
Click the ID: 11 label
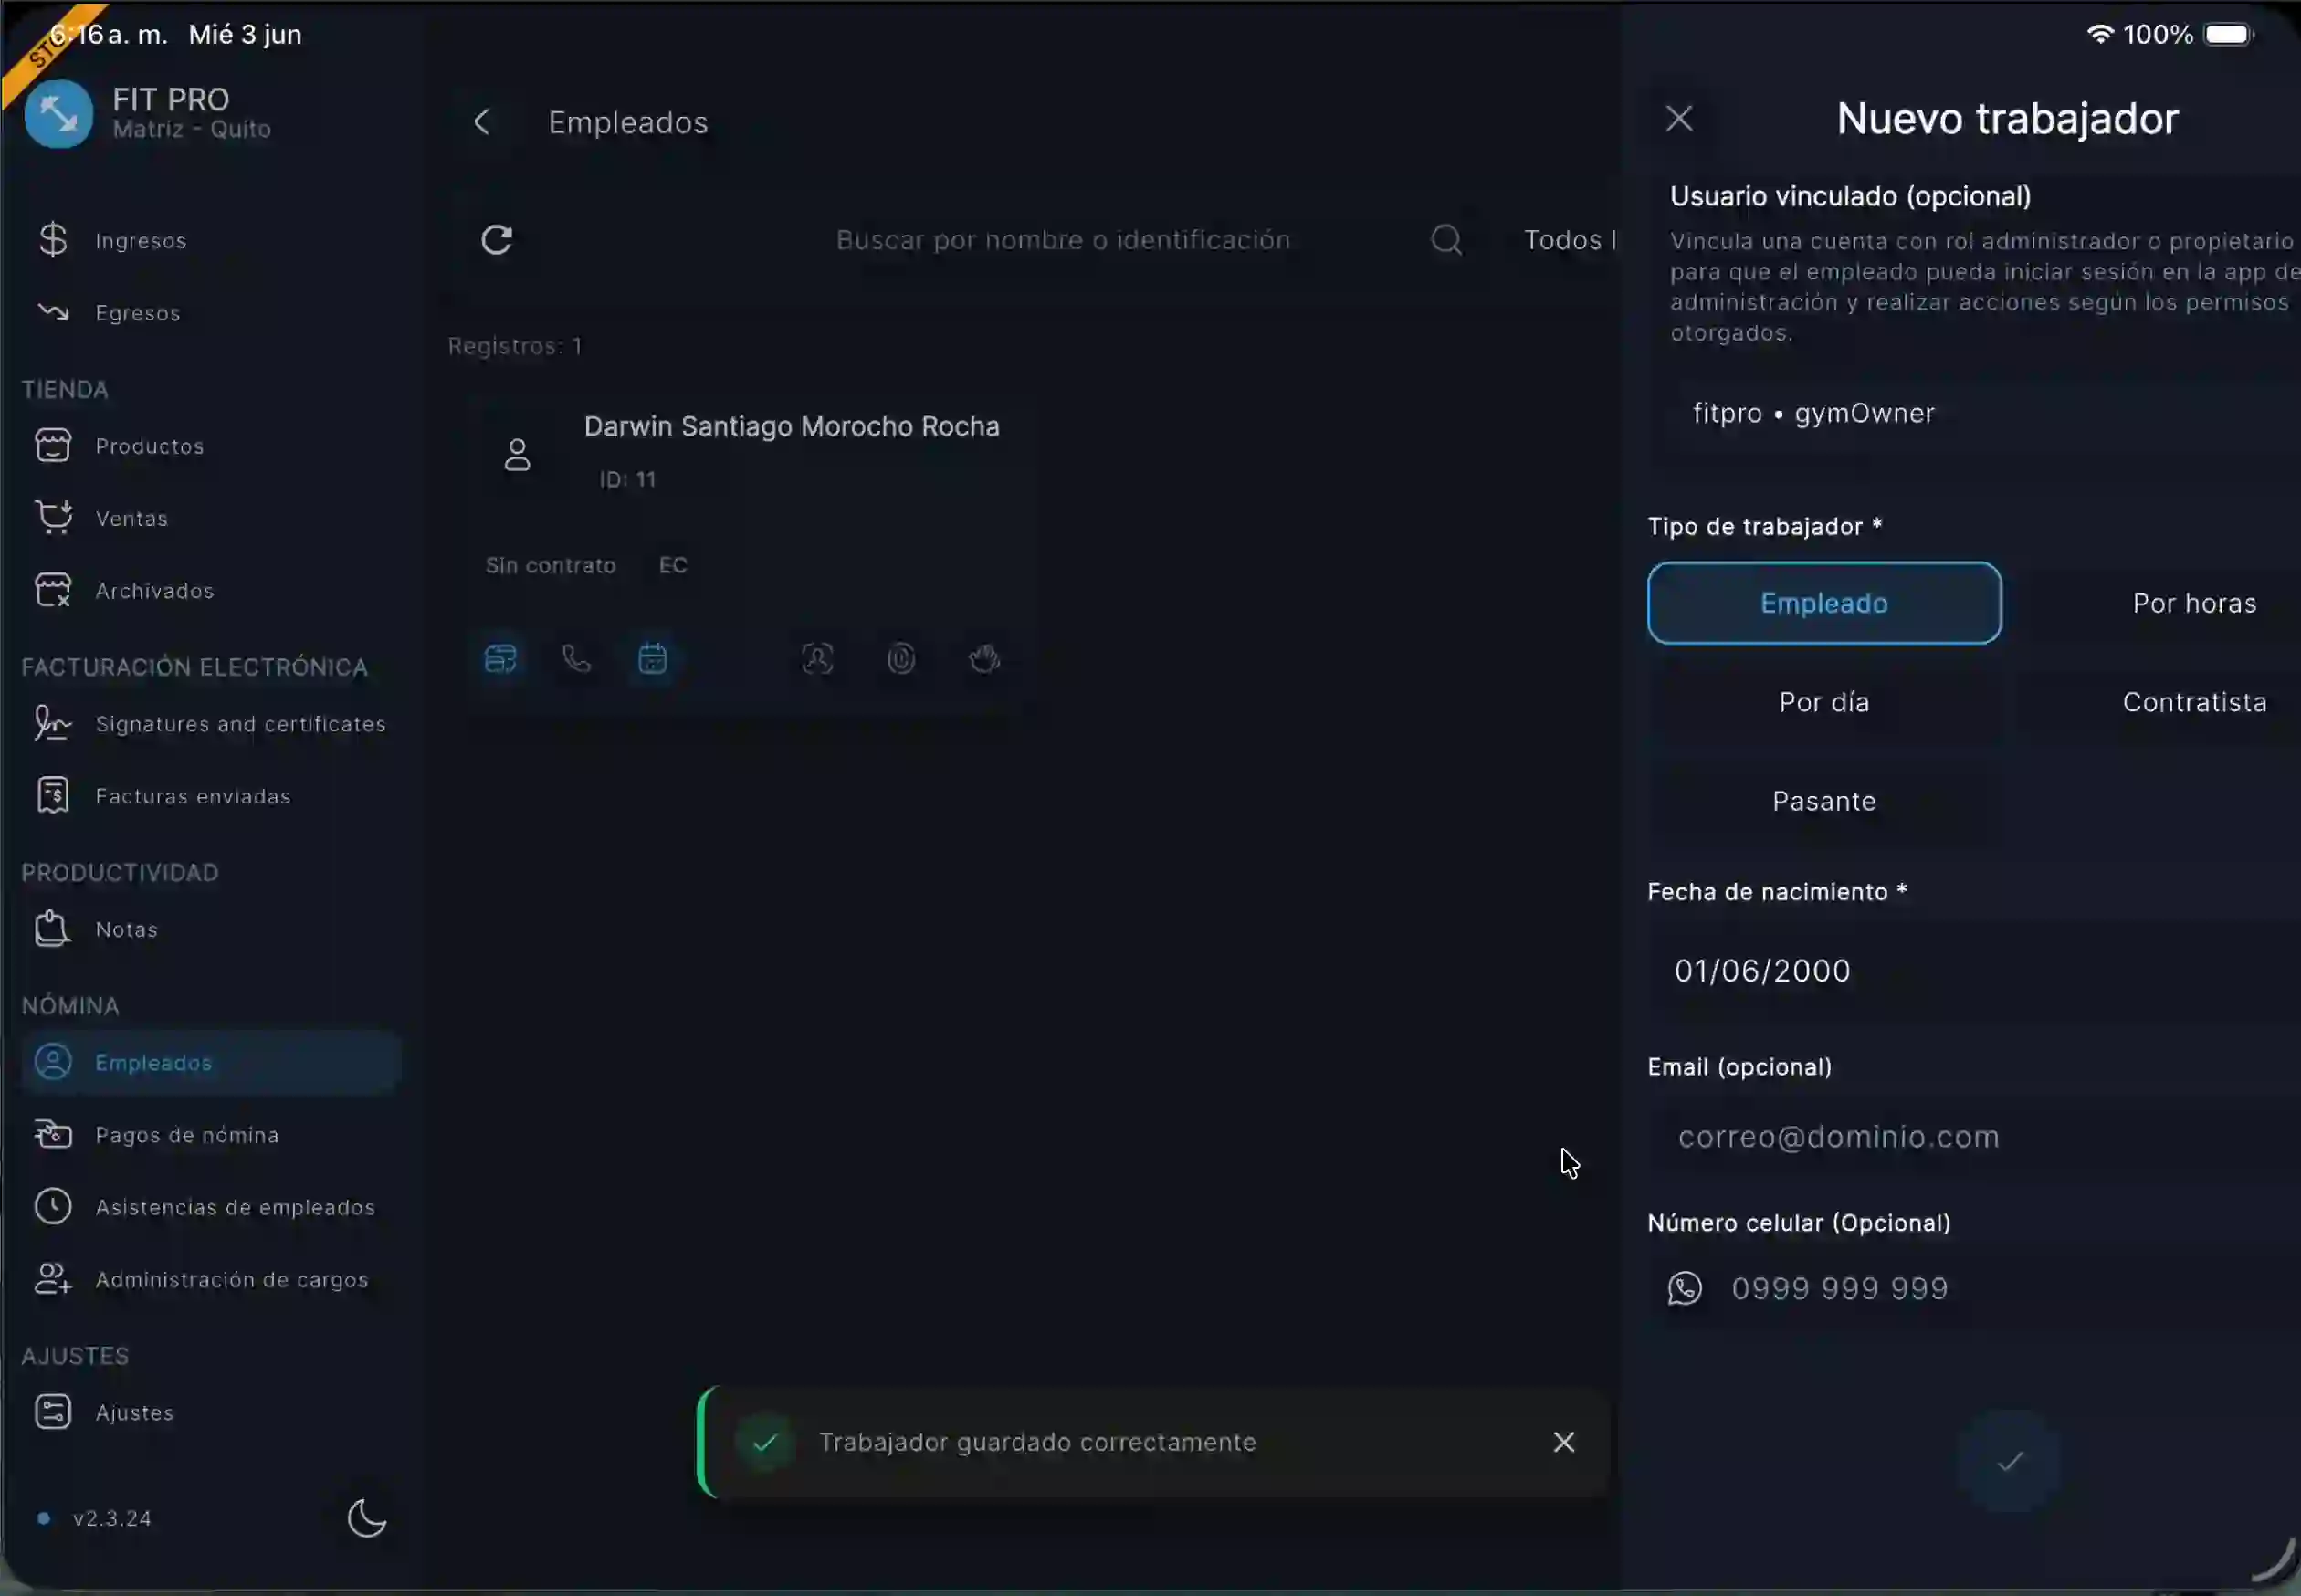[x=627, y=480]
